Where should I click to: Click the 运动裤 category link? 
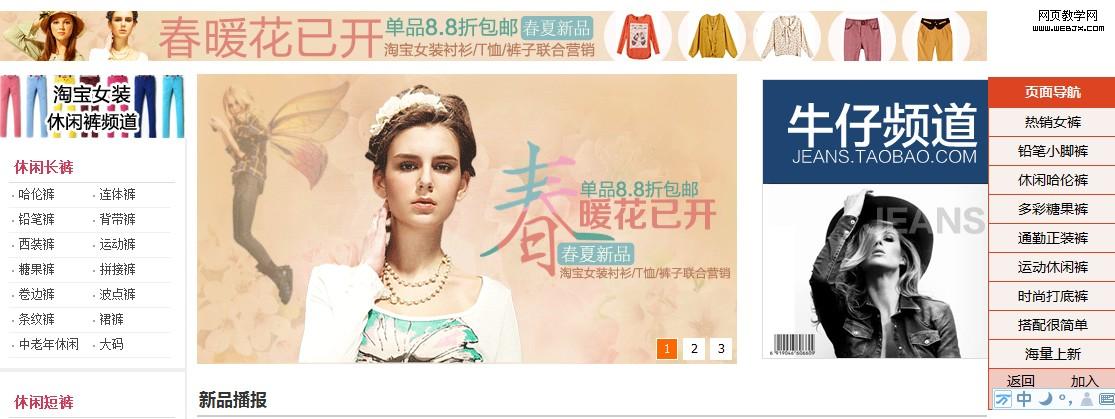117,244
